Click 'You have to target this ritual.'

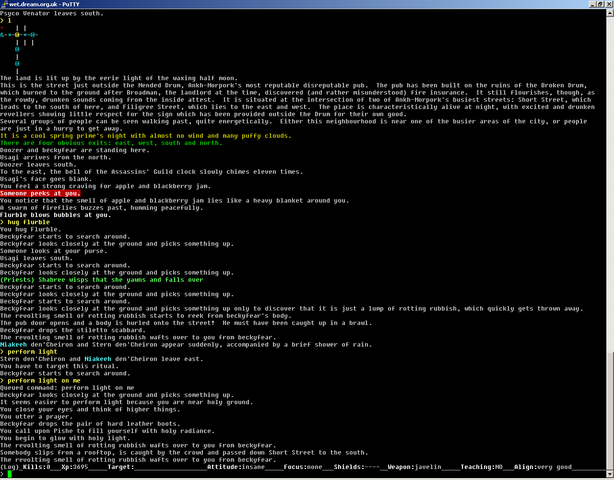click(60, 366)
